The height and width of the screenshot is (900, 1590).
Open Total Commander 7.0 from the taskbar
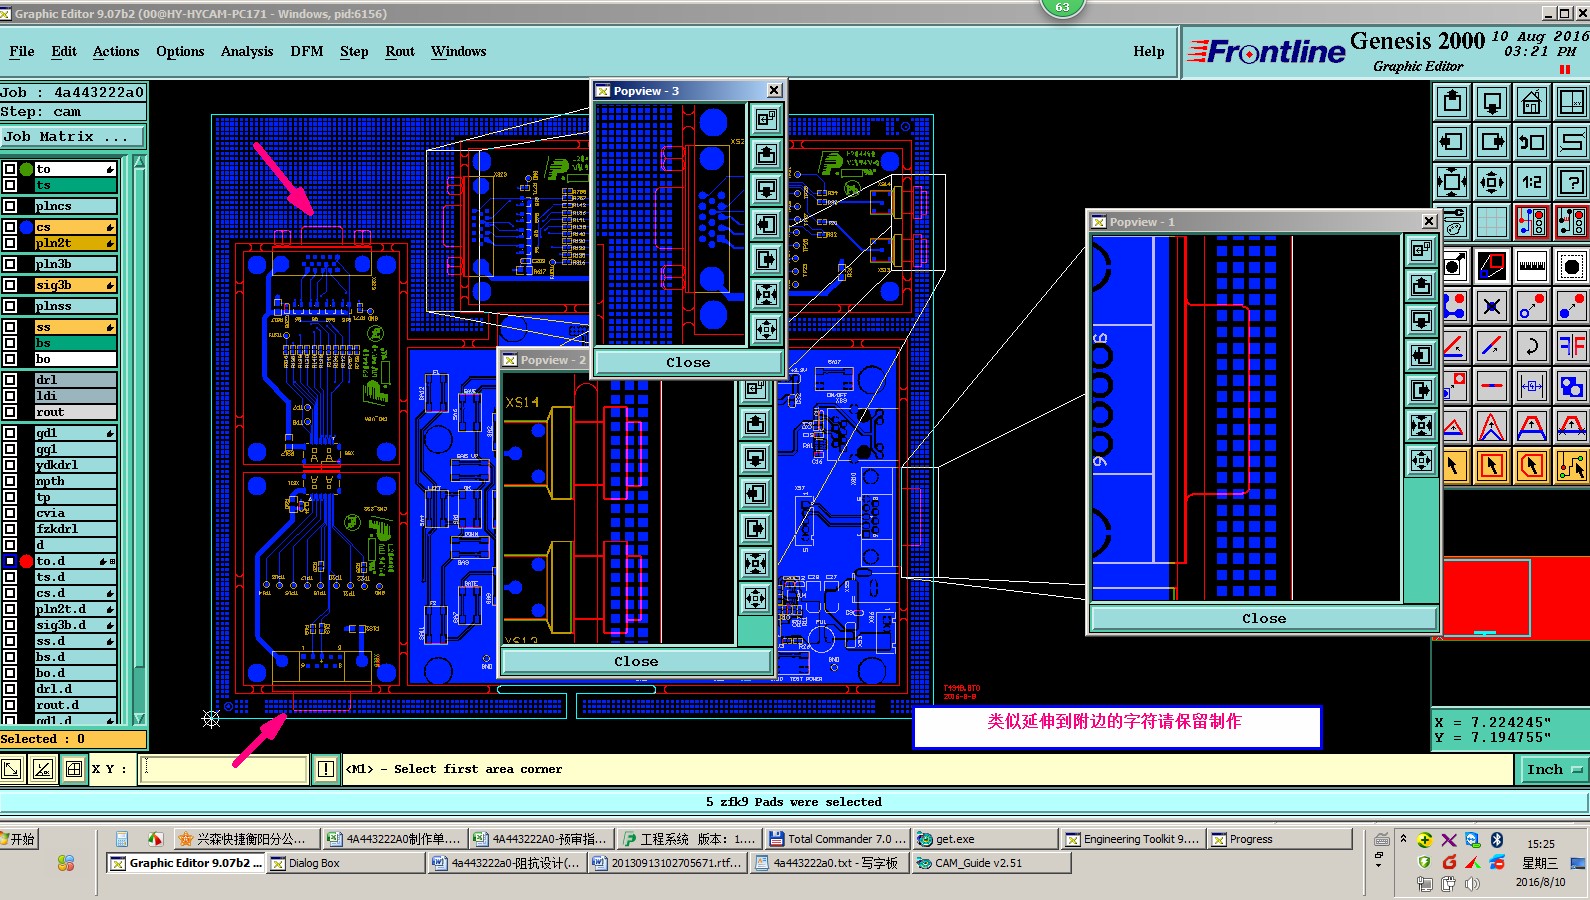point(837,839)
